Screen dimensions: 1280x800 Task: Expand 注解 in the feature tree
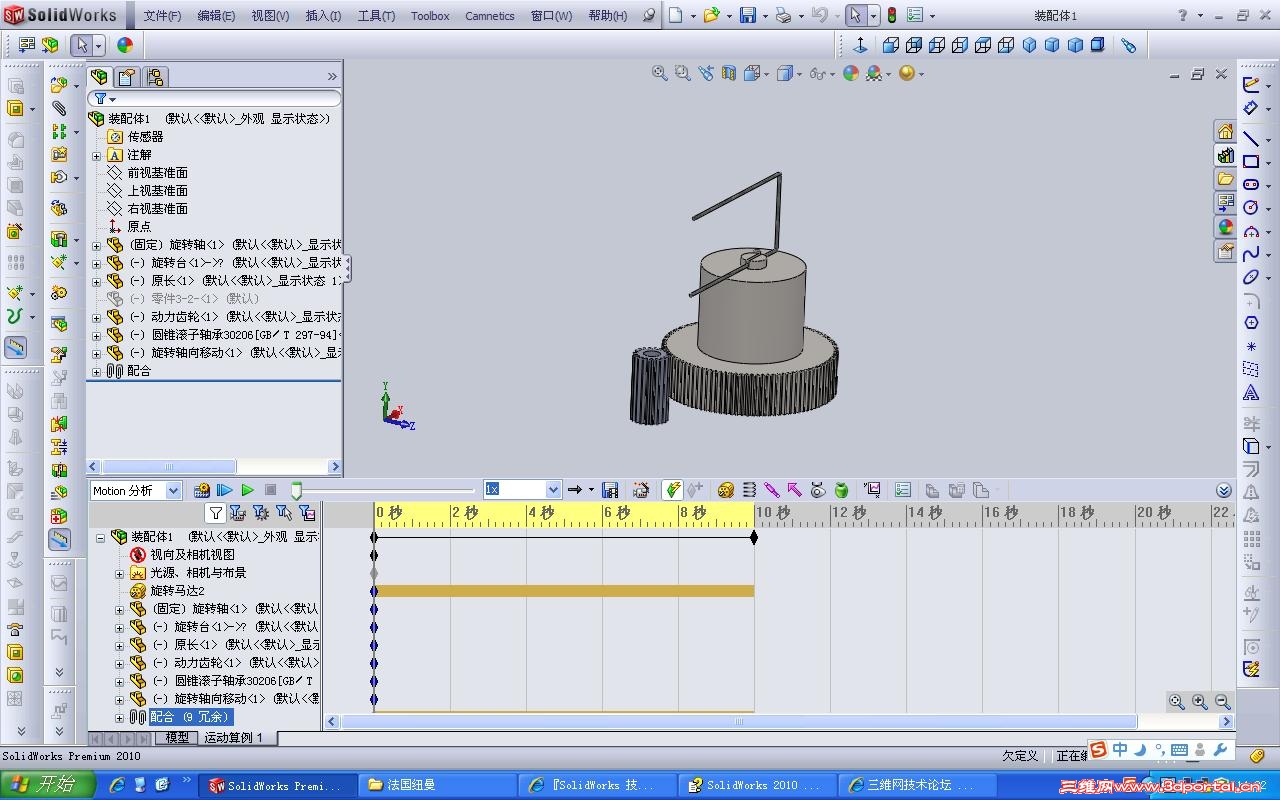pyautogui.click(x=97, y=155)
